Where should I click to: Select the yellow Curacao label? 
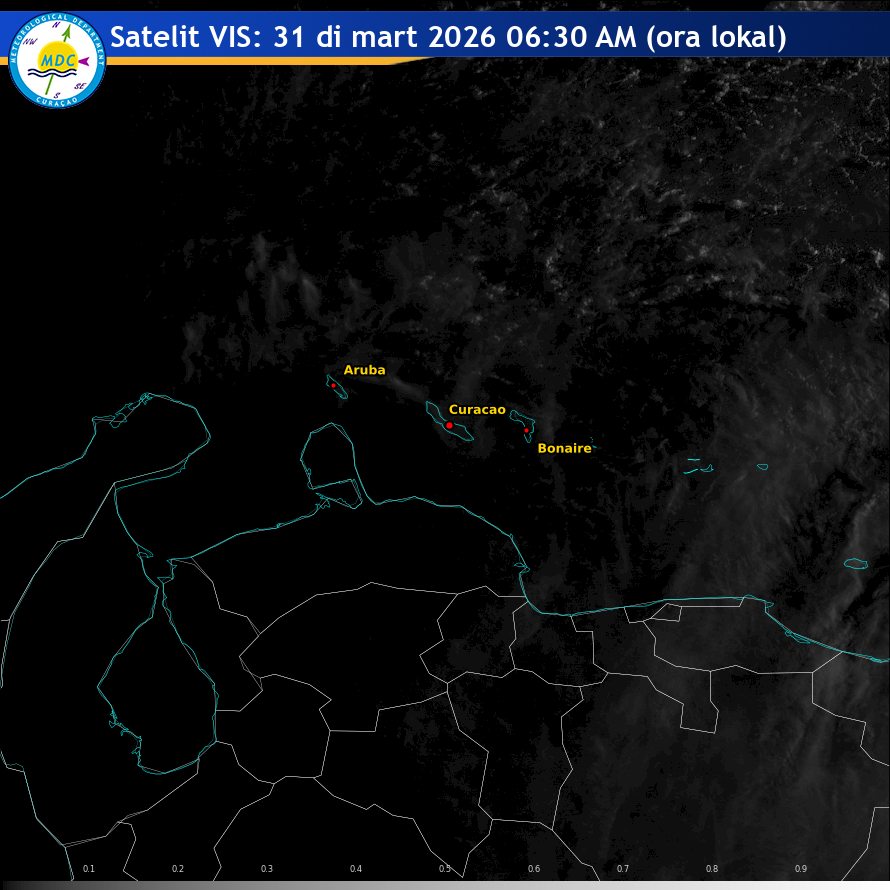477,410
